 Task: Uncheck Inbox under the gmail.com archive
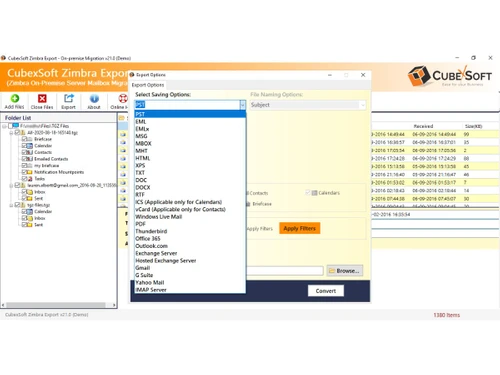click(24, 192)
